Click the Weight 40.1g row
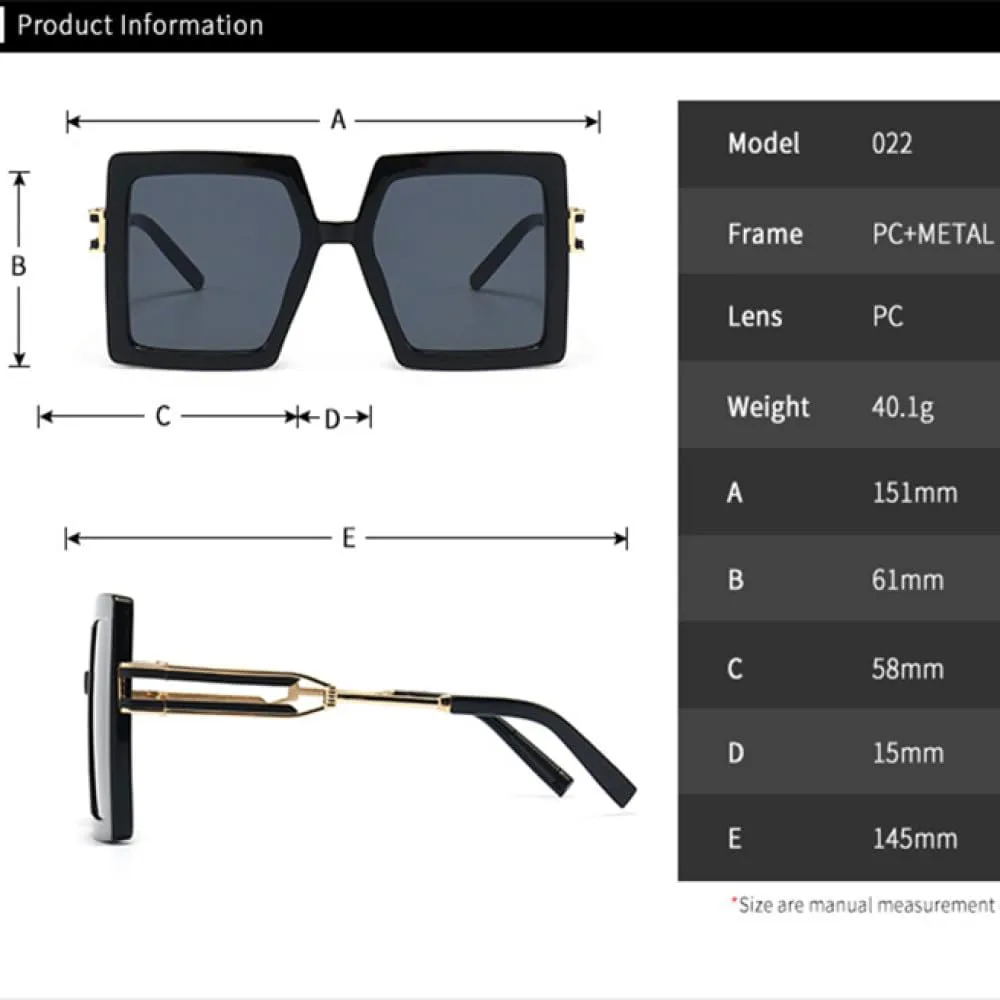 pos(839,404)
